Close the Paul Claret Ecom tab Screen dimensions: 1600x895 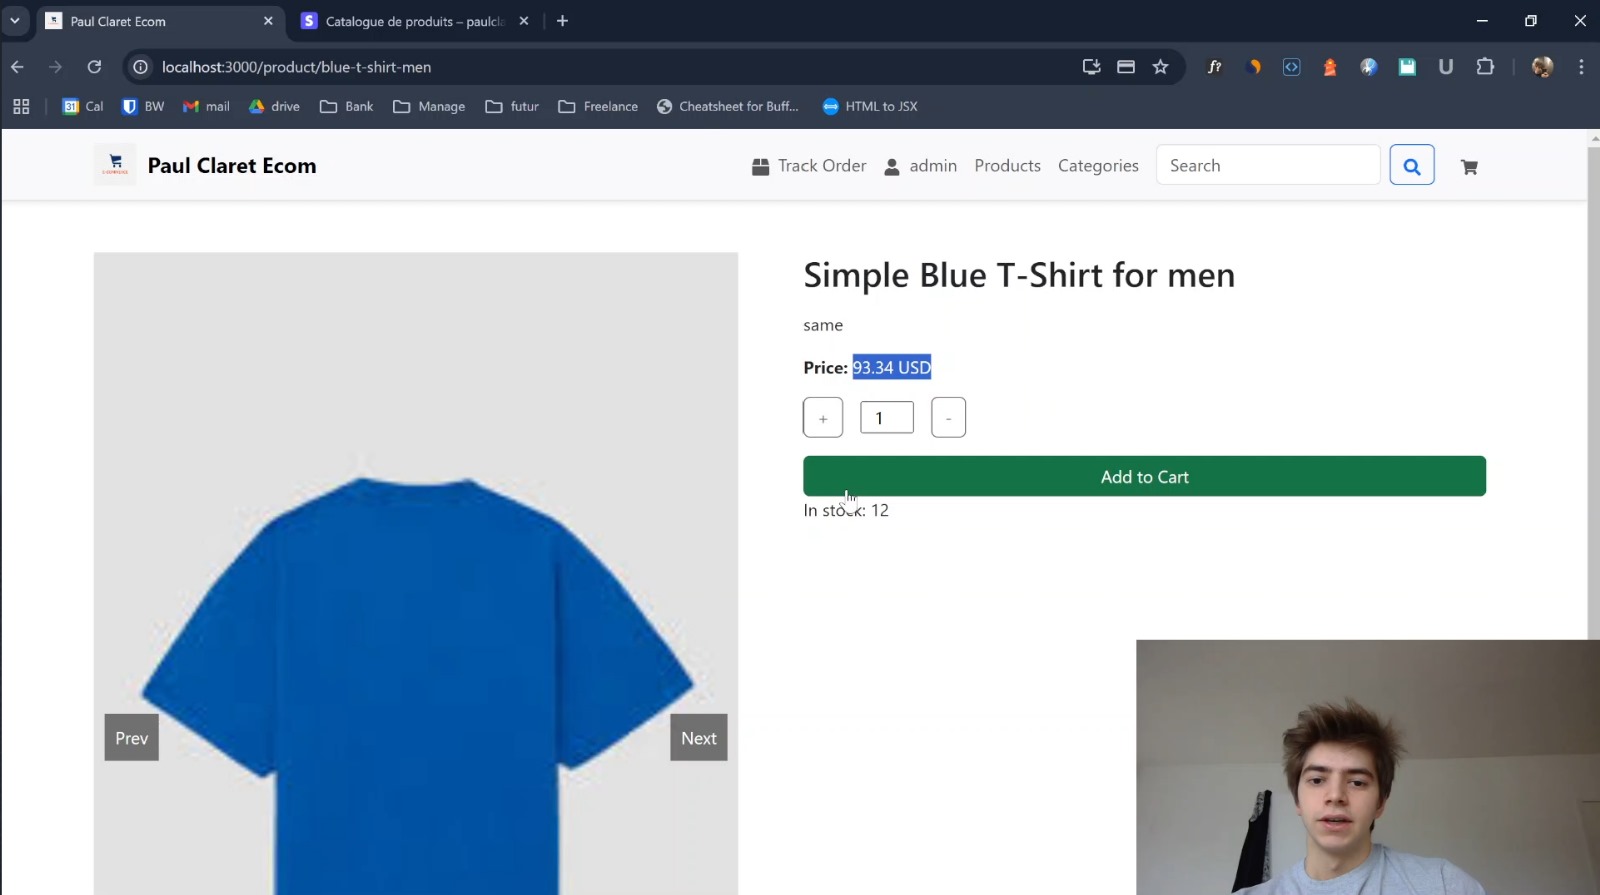pos(268,21)
